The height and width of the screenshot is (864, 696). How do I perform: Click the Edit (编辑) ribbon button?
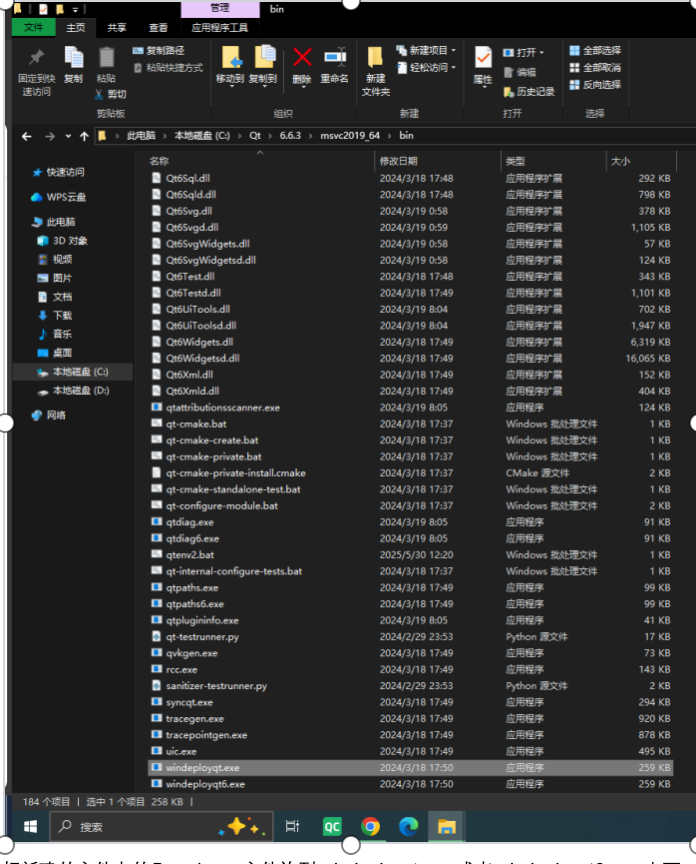(520, 72)
